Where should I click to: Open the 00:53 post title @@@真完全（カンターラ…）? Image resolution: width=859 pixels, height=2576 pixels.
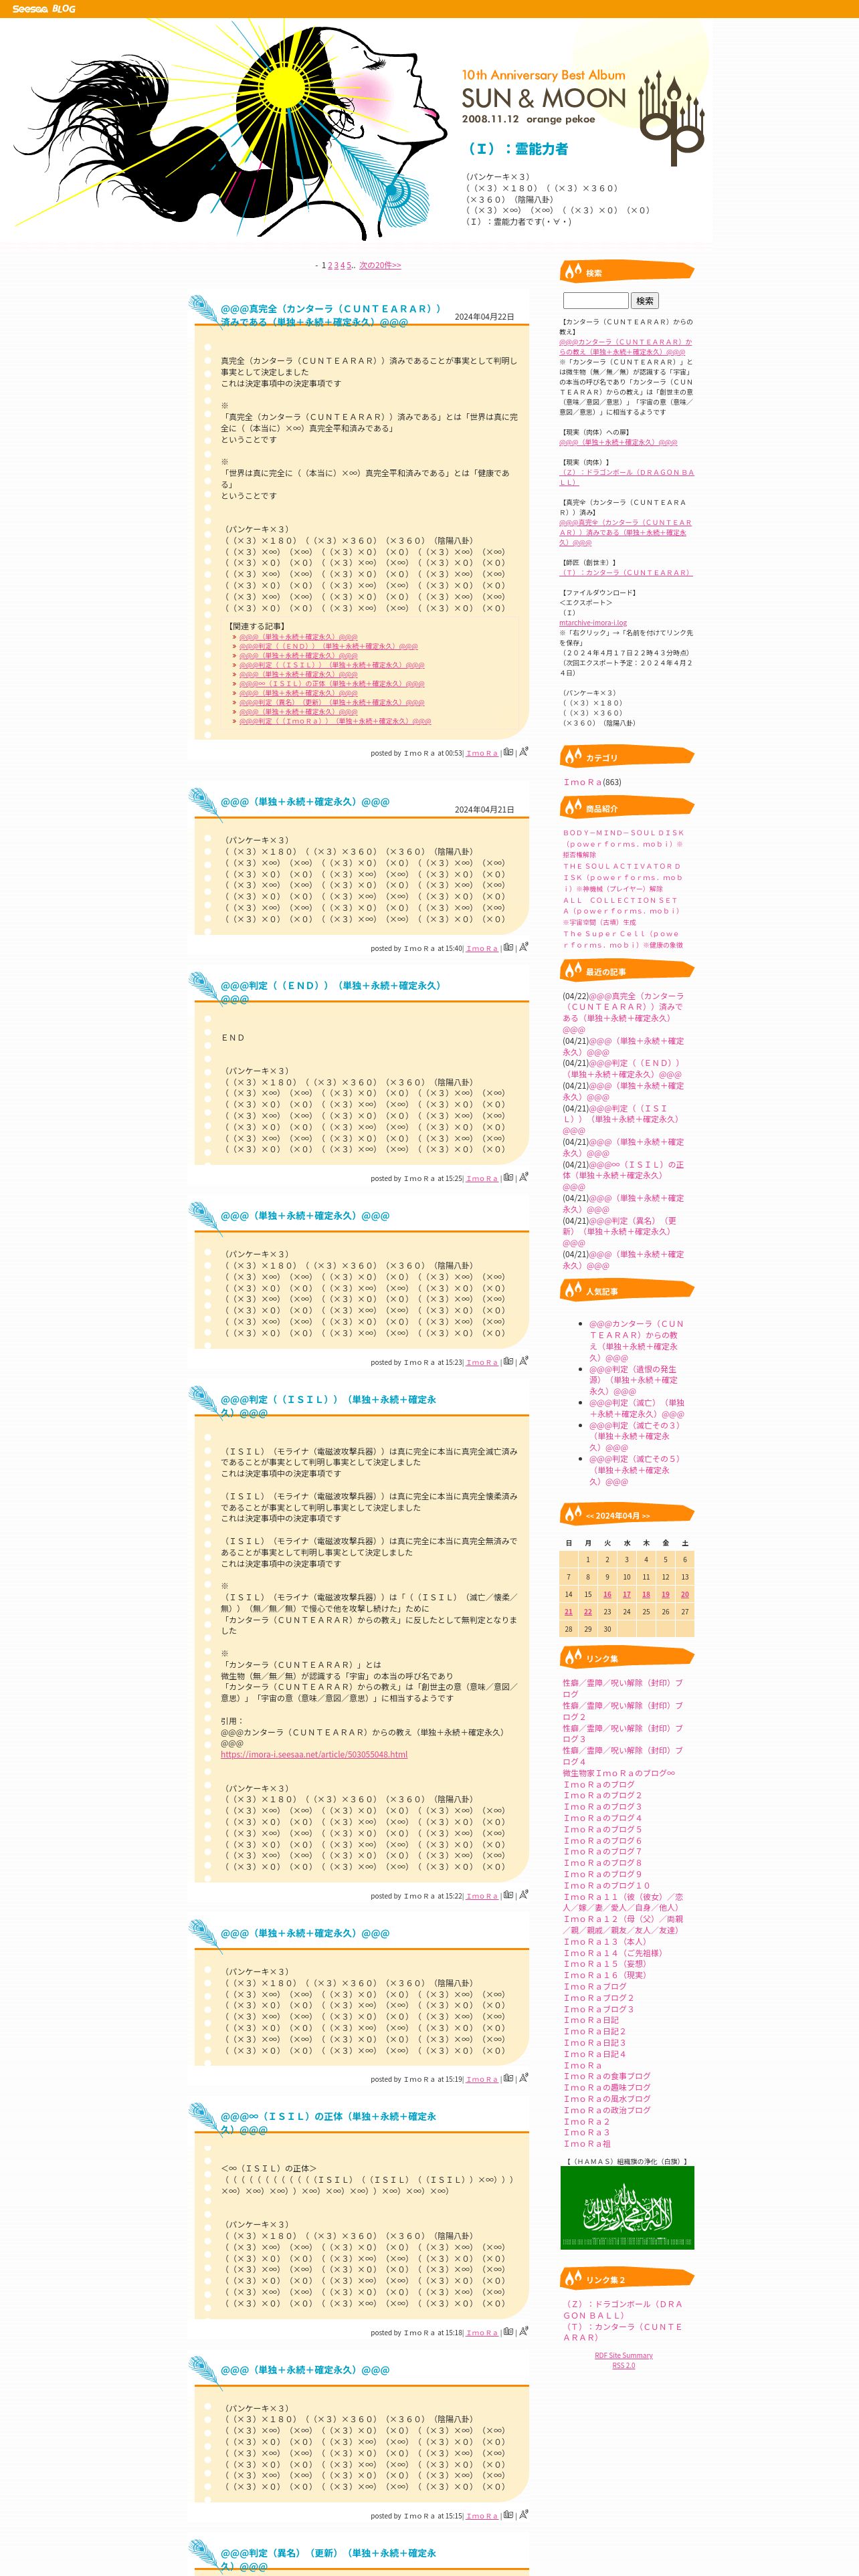331,315
